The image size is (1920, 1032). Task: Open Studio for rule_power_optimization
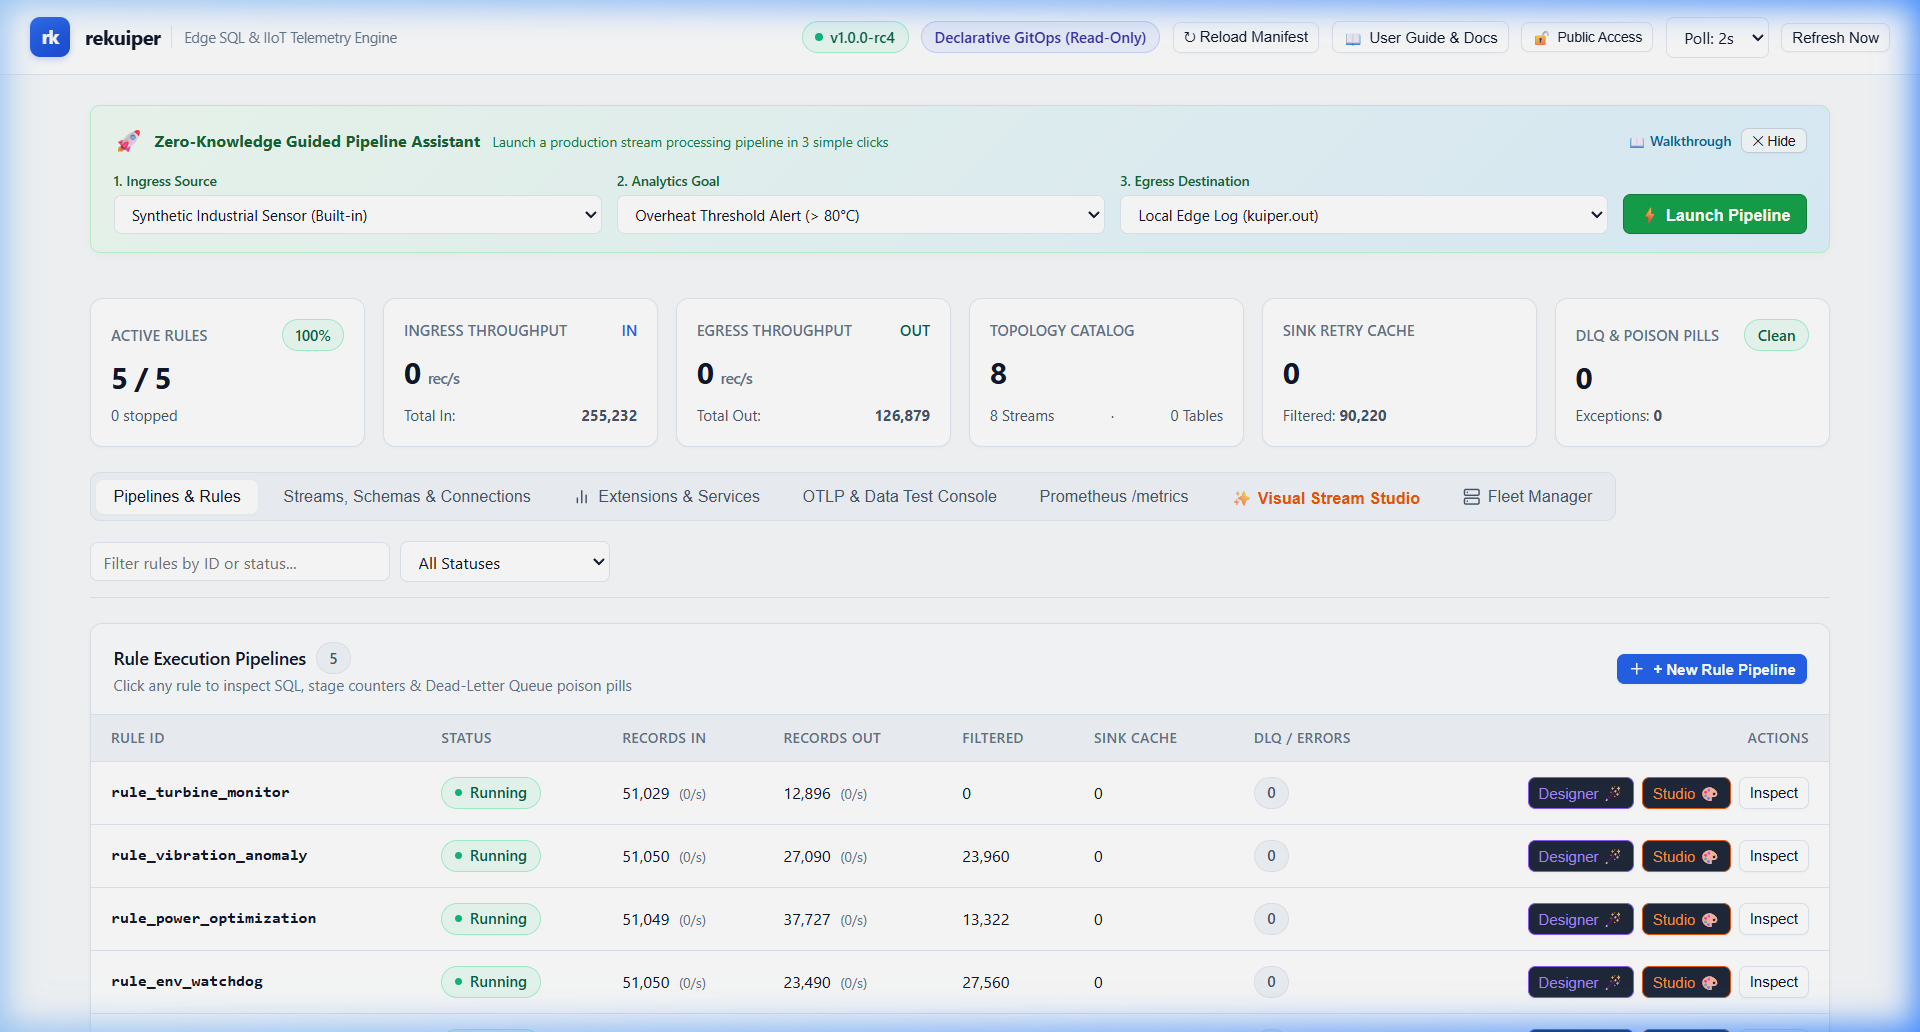point(1685,919)
